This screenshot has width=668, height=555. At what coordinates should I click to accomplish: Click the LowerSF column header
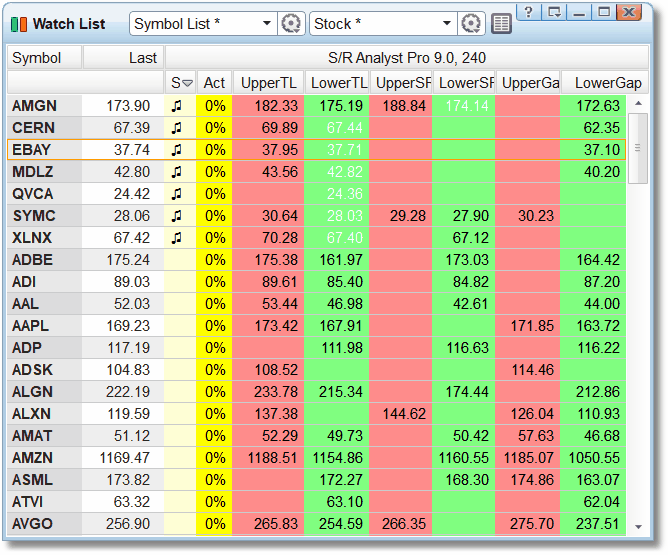pyautogui.click(x=464, y=83)
